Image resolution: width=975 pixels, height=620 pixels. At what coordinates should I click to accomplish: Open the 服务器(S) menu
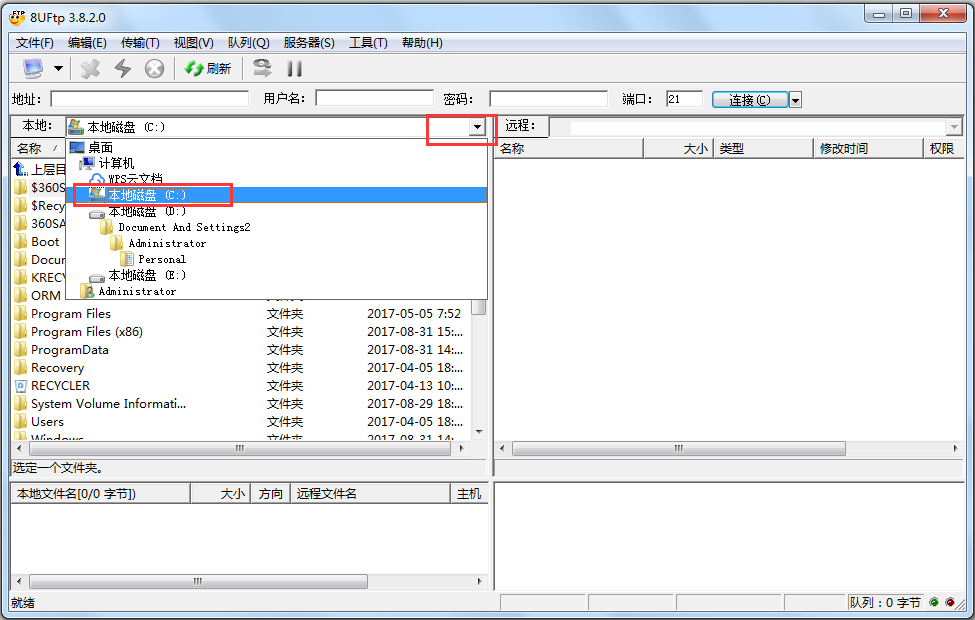tap(309, 43)
